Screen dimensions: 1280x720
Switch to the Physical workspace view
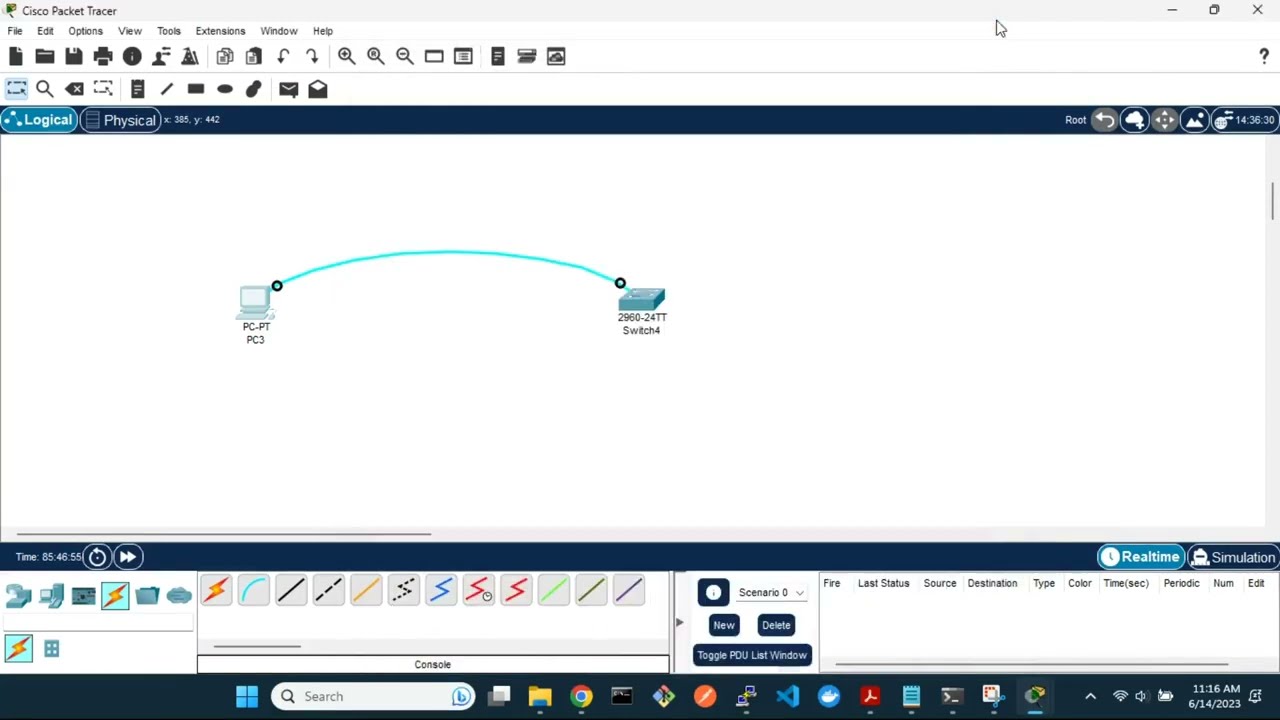tap(122, 120)
